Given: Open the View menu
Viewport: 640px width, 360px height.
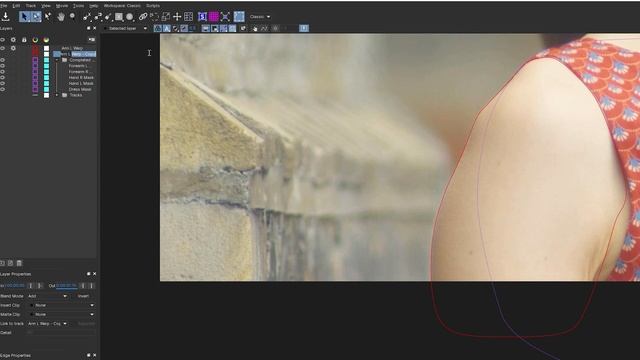Looking at the screenshot, I should point(46,6).
